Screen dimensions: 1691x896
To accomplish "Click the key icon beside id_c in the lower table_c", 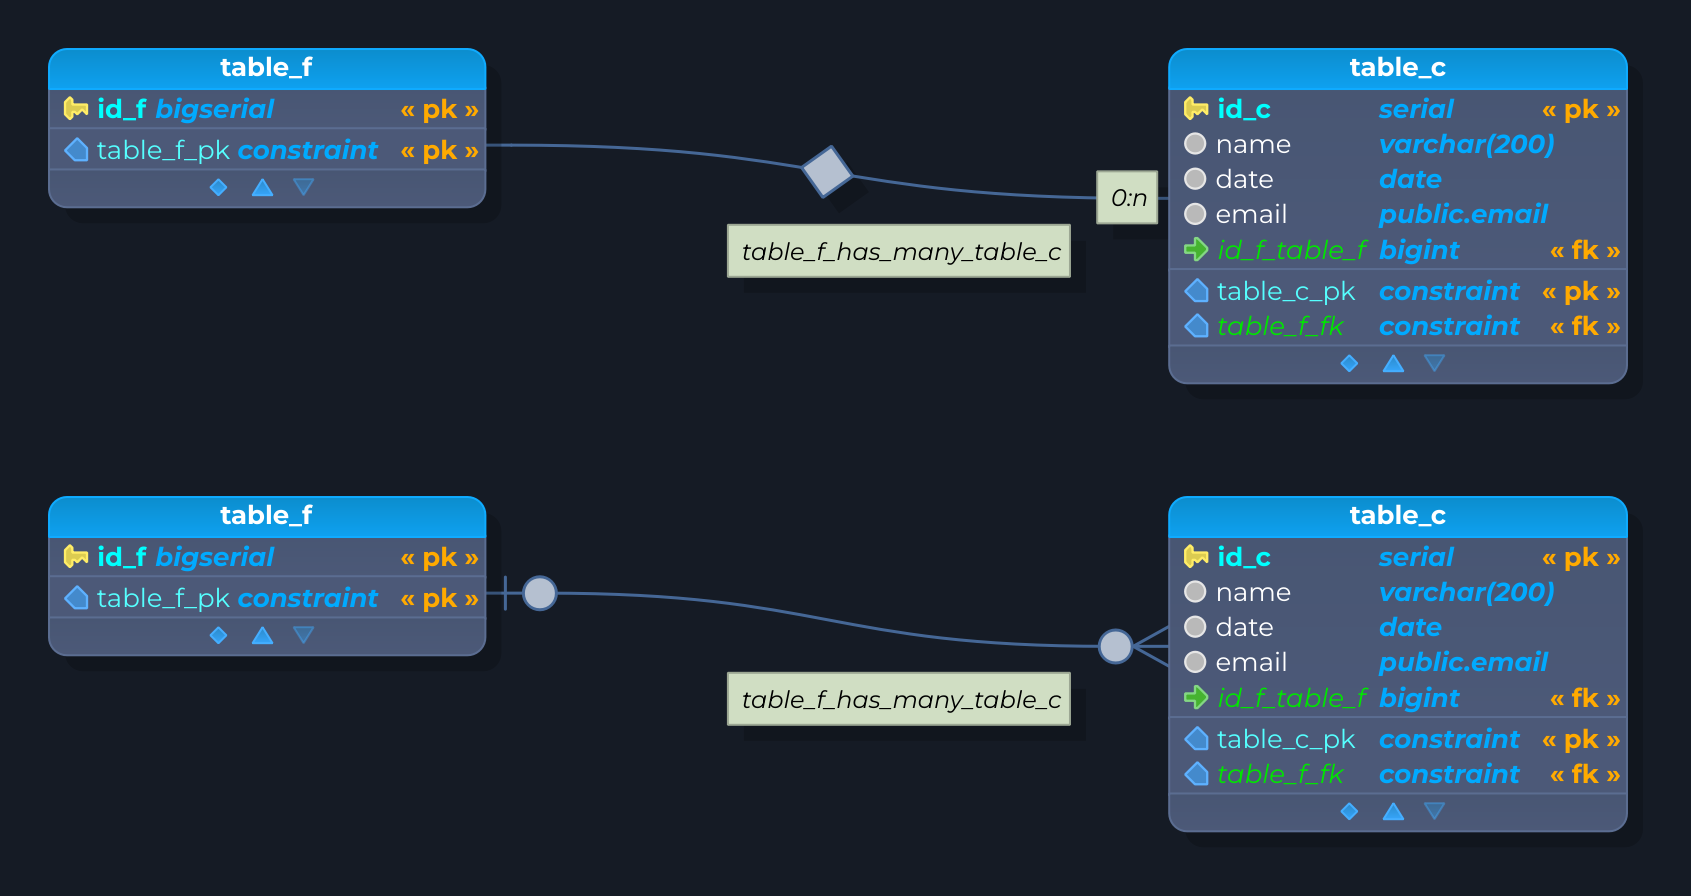I will [x=1196, y=556].
